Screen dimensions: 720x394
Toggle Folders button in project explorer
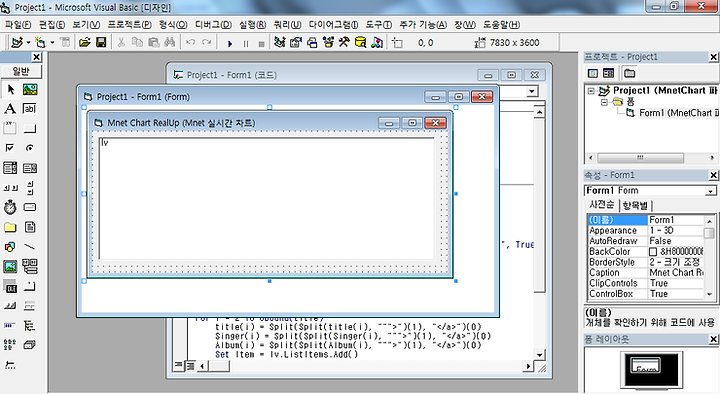point(630,73)
